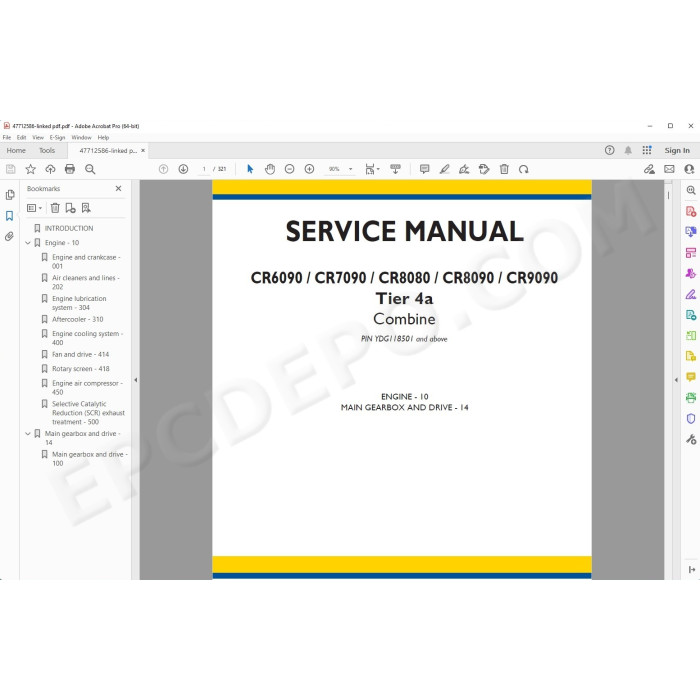Click the Save file icon

pos(11,169)
